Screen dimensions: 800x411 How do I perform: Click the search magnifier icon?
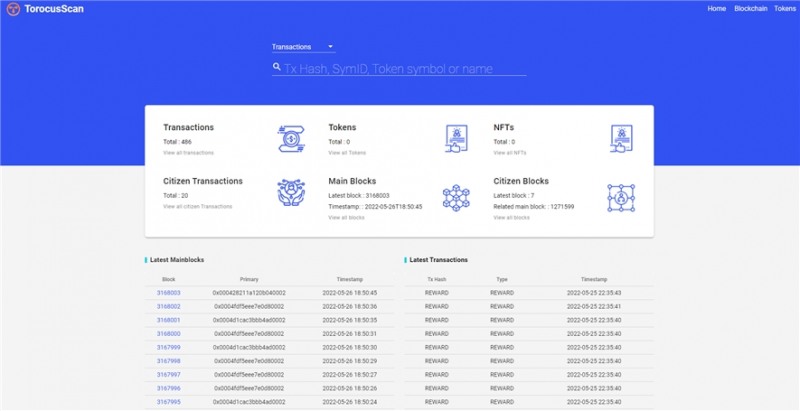click(x=277, y=68)
